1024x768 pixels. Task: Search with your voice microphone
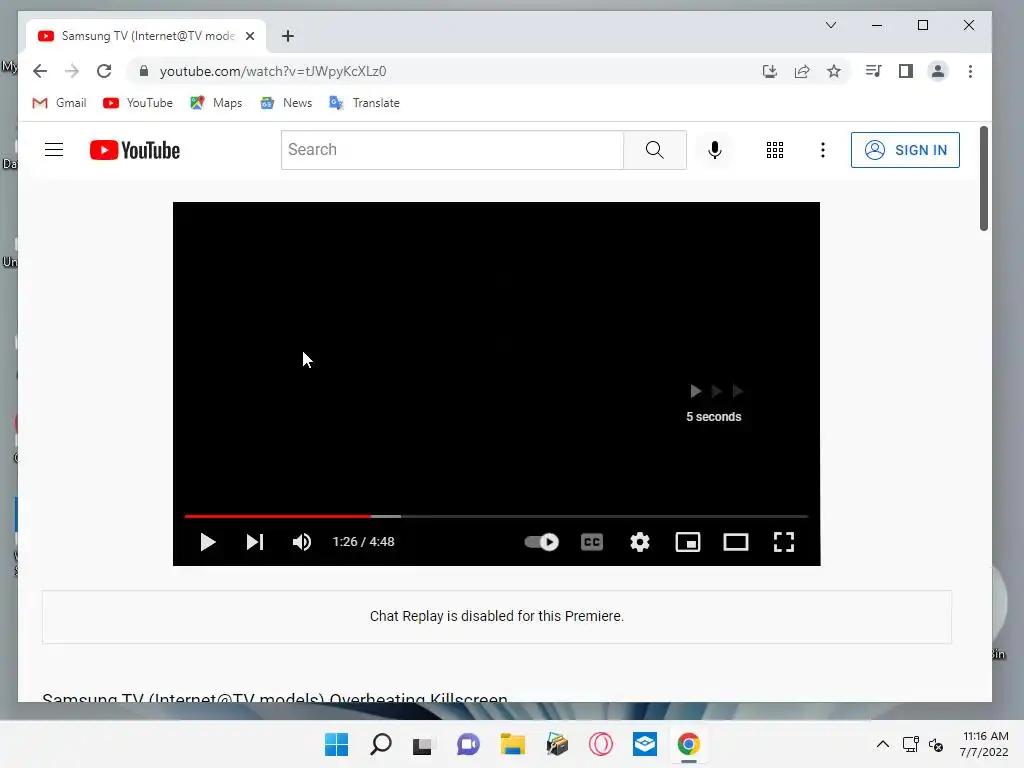pos(715,150)
